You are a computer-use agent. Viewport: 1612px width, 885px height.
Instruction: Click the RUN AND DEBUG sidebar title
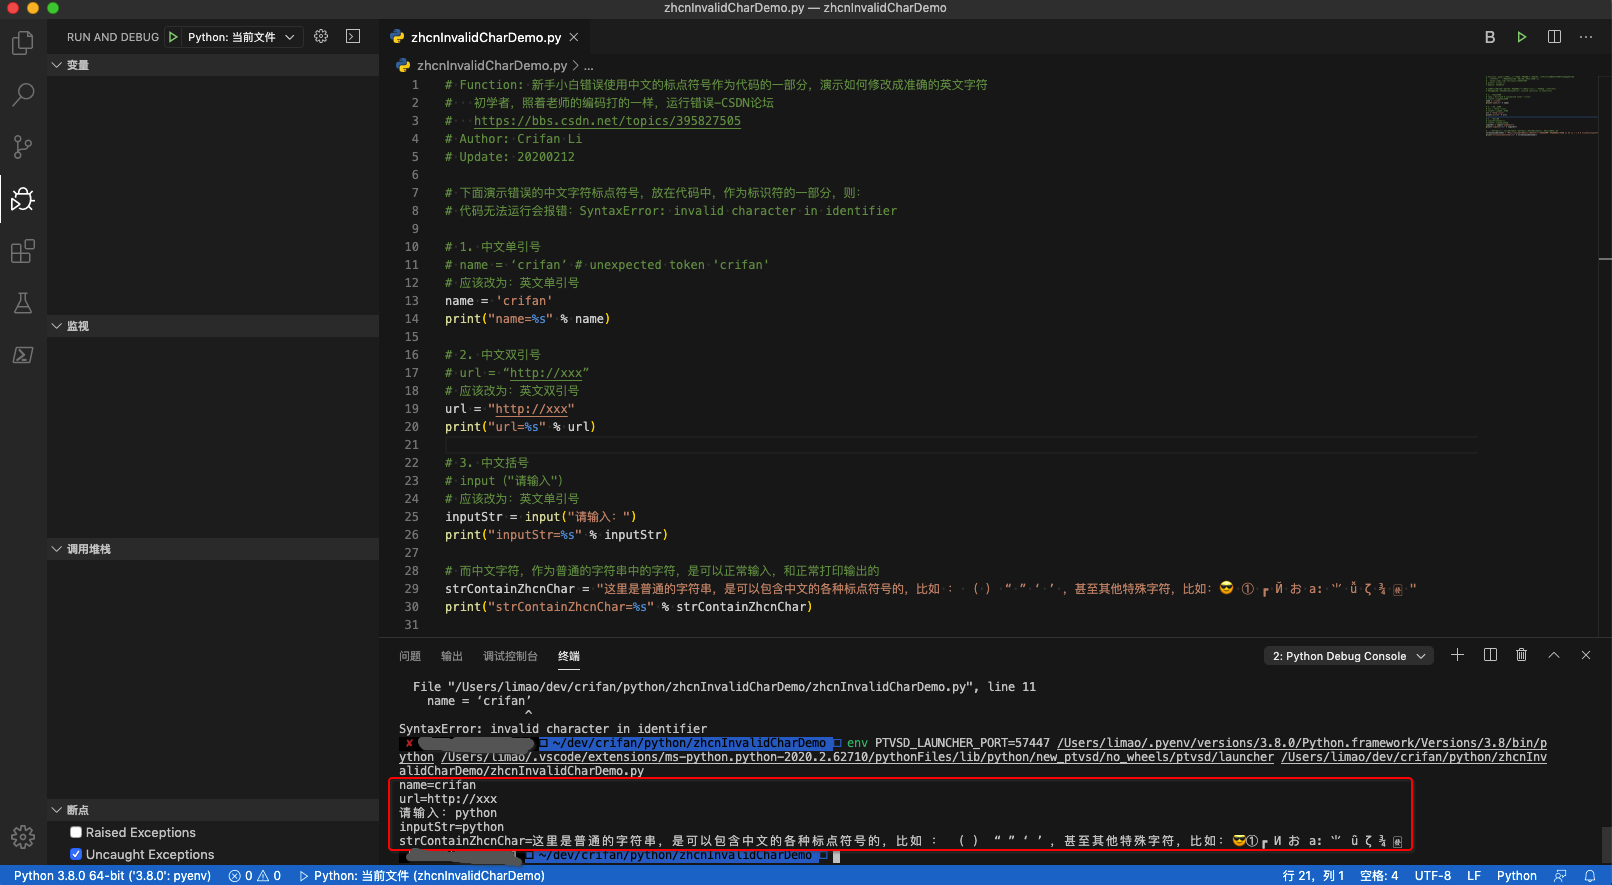coord(113,37)
